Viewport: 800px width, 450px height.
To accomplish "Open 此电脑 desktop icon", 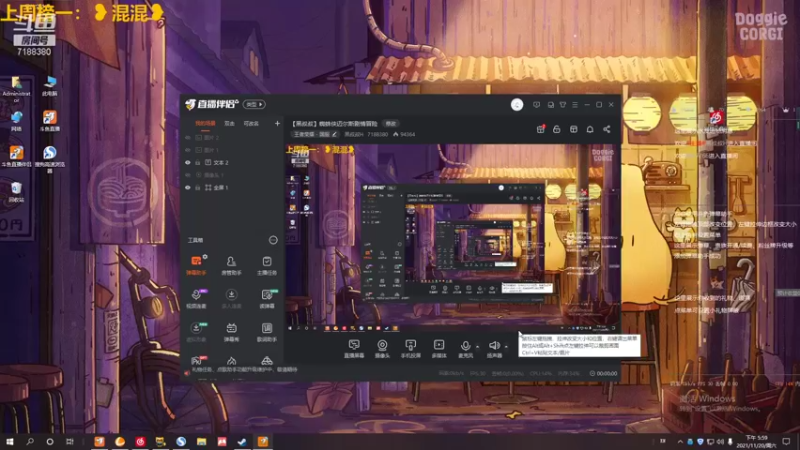I will [x=49, y=86].
